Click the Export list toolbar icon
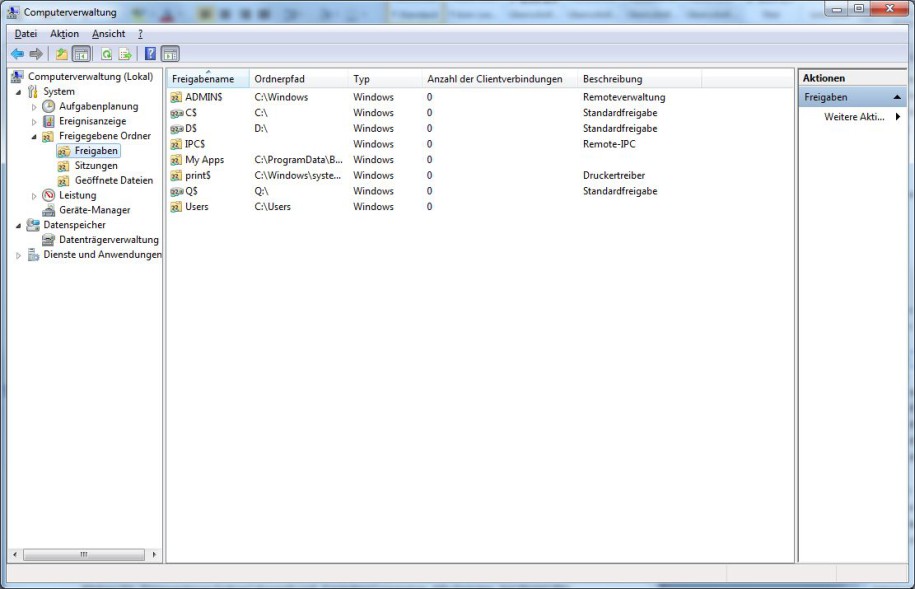The width and height of the screenshot is (915, 589). tap(125, 54)
